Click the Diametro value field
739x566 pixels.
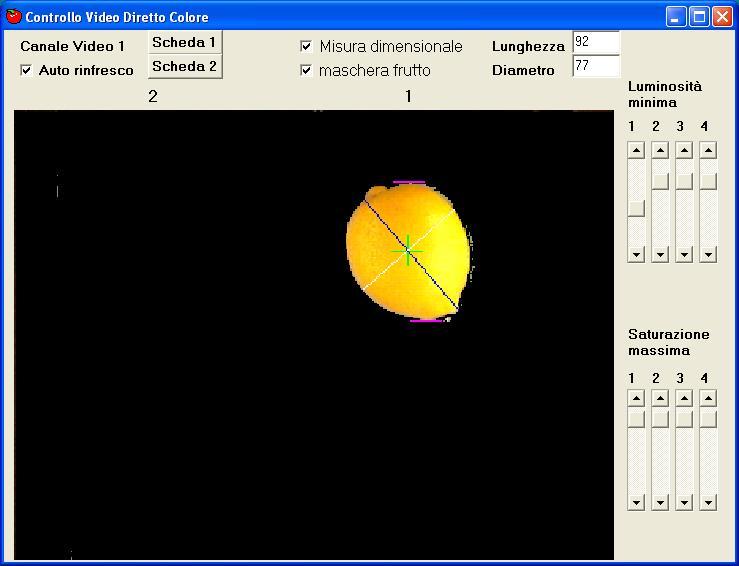(x=595, y=67)
